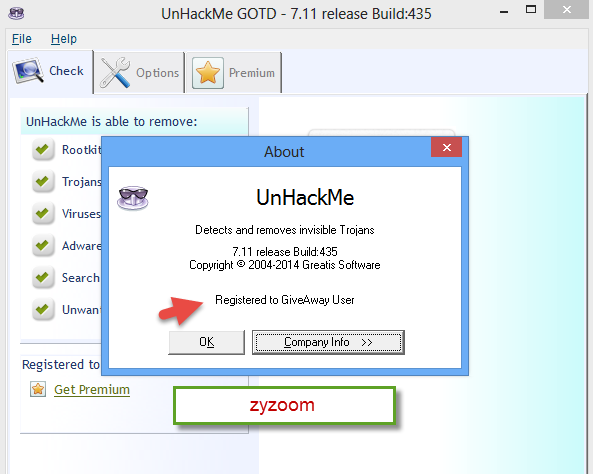Click the gold star Premium icon

pyautogui.click(x=208, y=73)
